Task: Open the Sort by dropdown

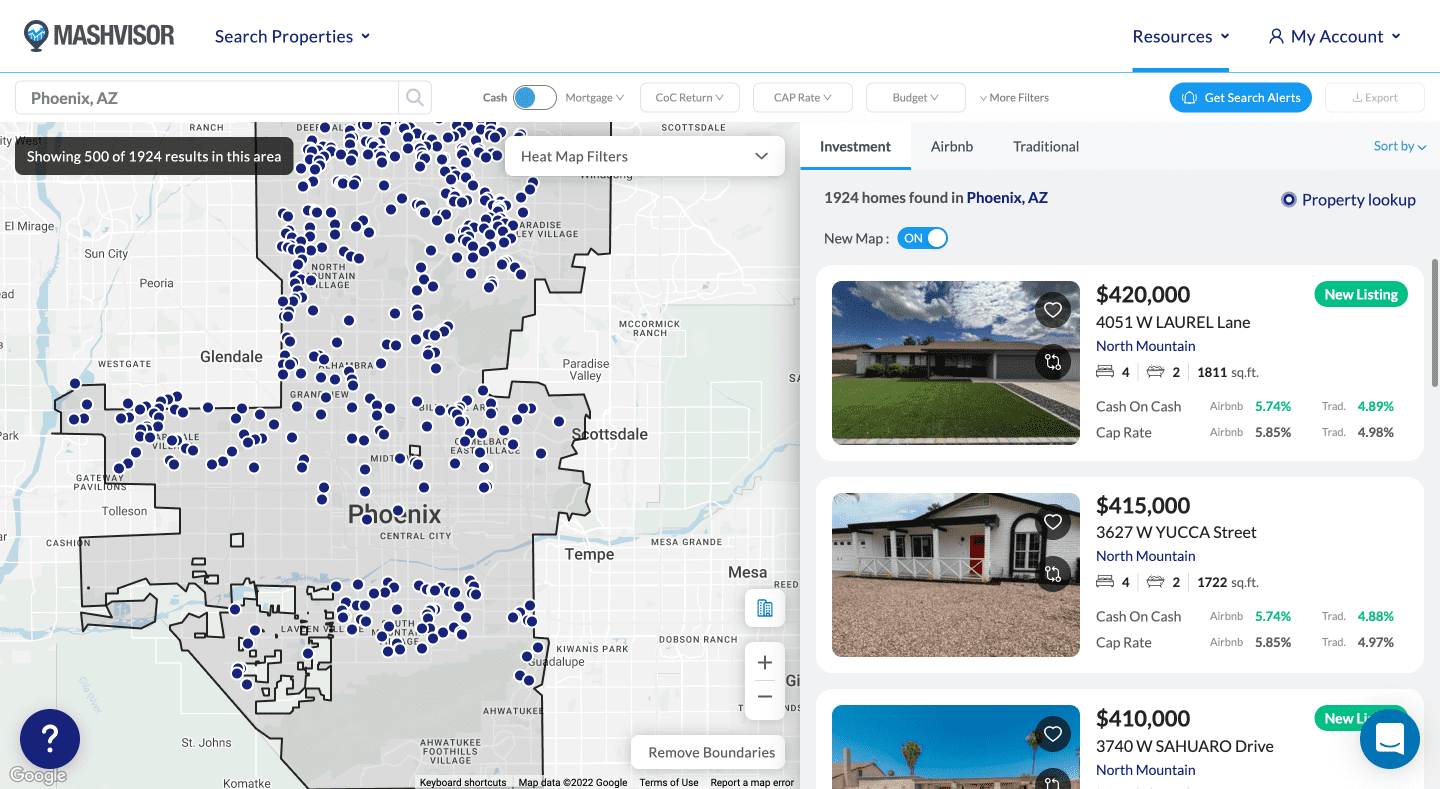Action: 1399,146
